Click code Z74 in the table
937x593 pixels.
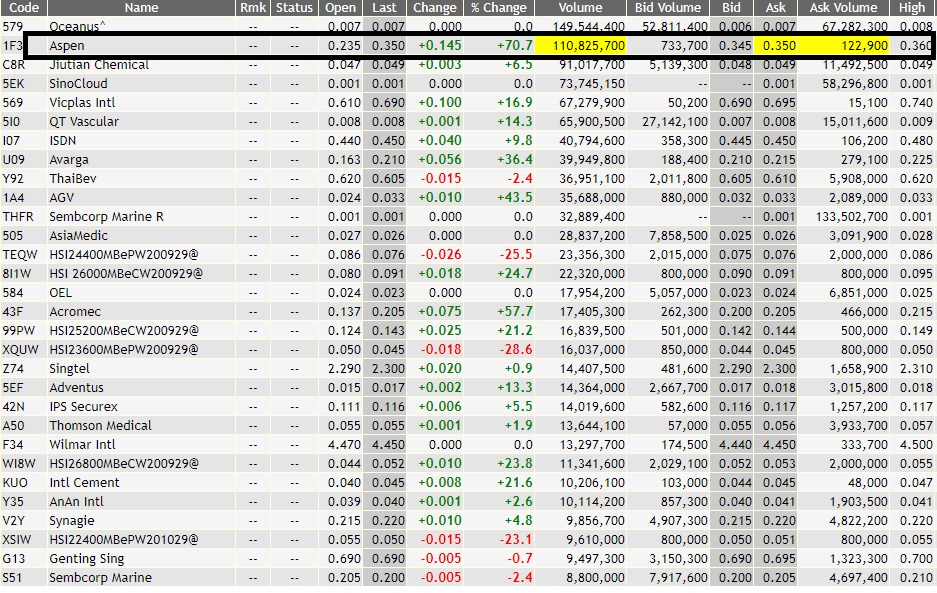point(13,369)
